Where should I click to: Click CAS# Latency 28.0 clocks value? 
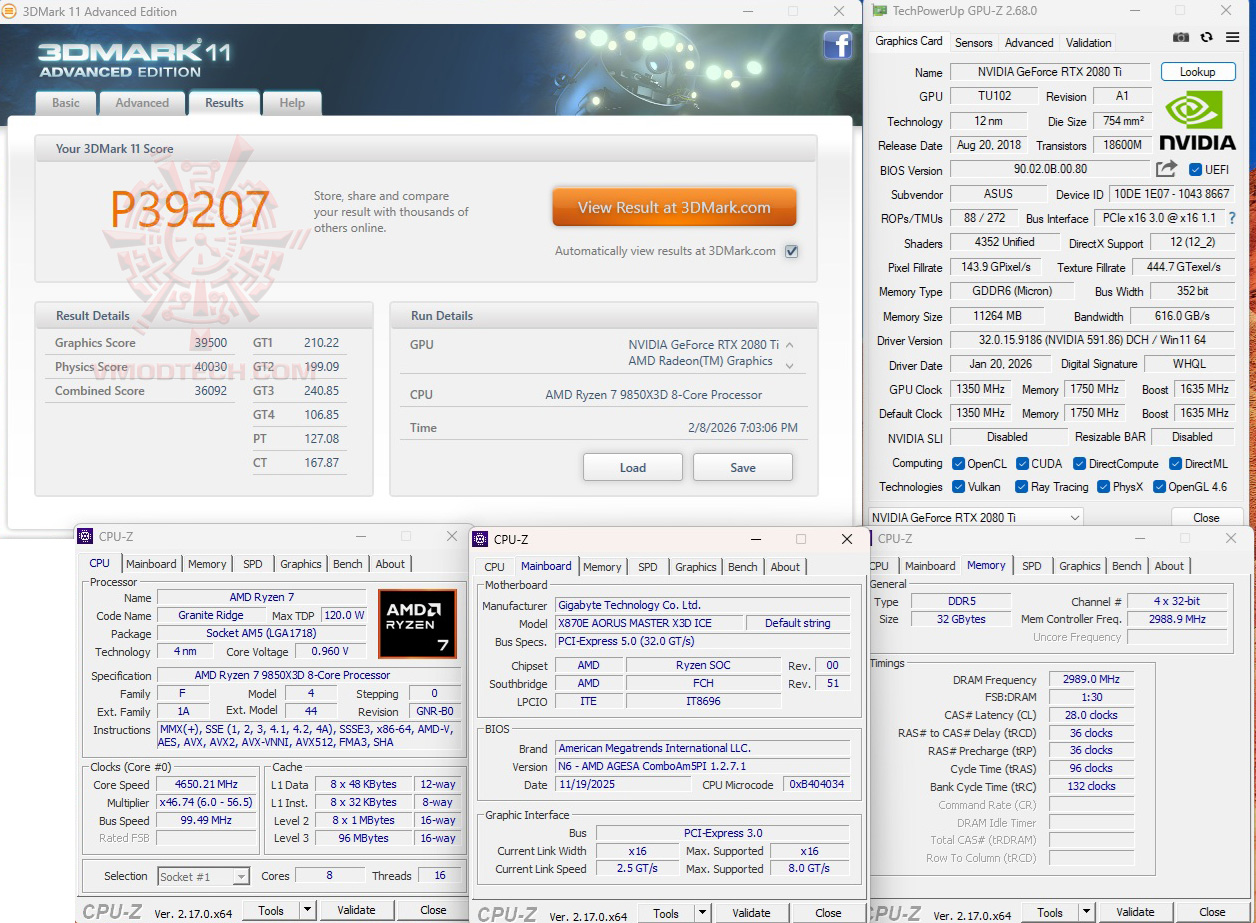pos(1092,715)
